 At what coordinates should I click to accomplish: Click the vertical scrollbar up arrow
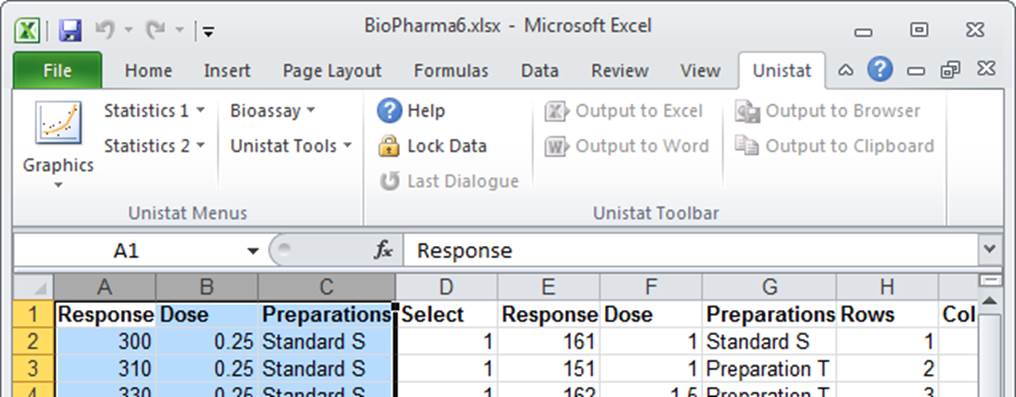(x=989, y=301)
